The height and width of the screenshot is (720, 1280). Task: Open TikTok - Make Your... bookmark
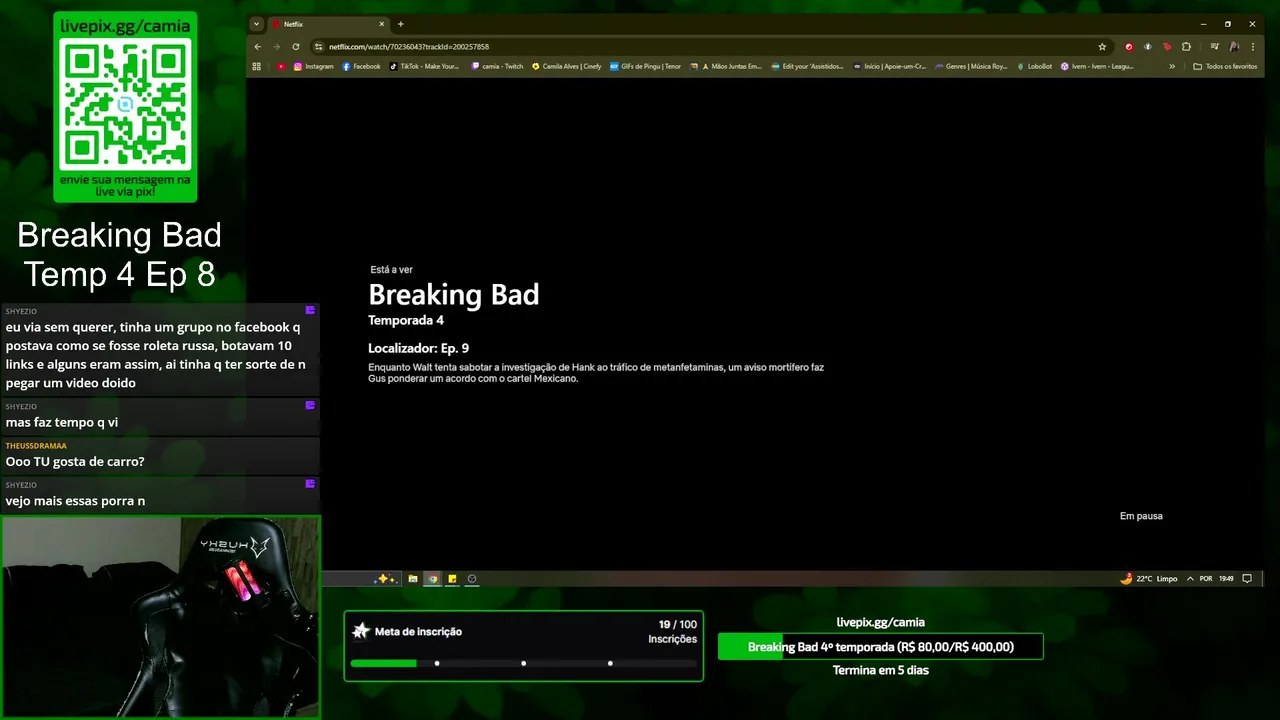pos(424,66)
